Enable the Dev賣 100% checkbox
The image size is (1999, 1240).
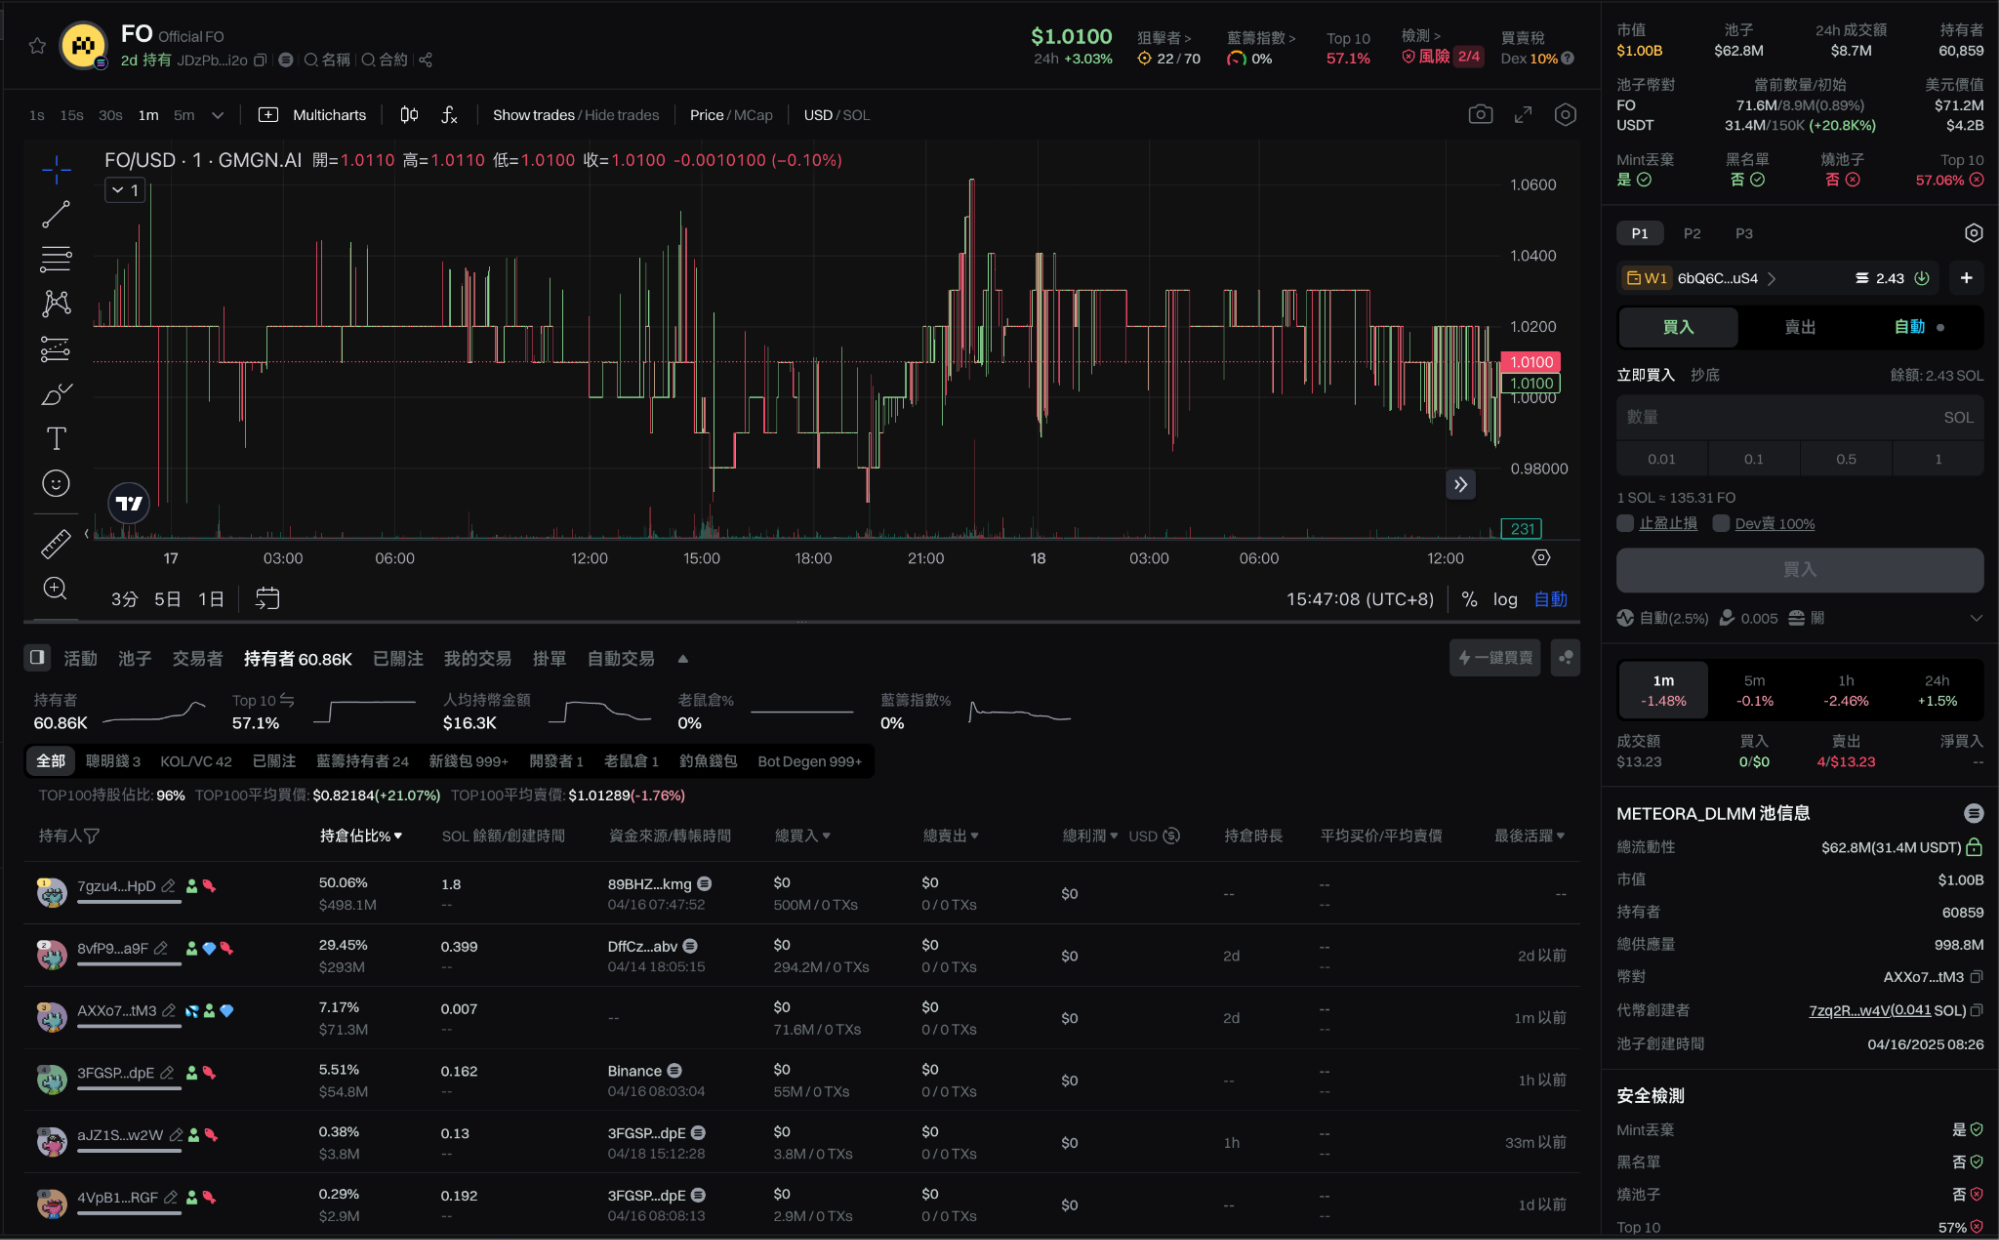1721,523
